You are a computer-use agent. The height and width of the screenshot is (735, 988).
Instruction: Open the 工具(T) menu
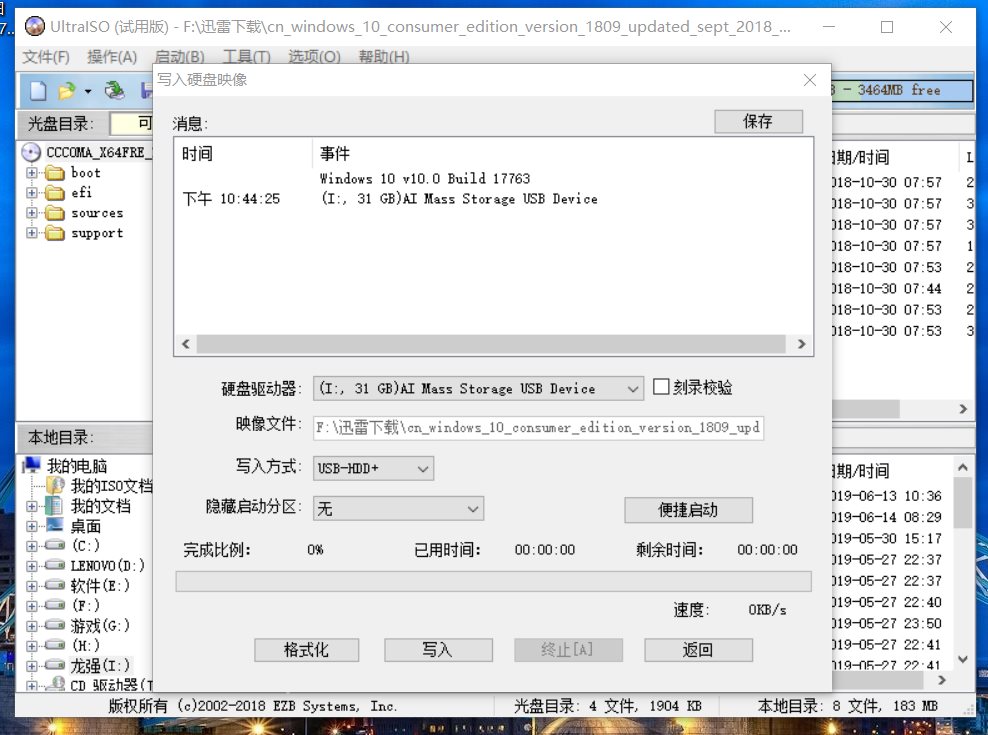click(246, 57)
